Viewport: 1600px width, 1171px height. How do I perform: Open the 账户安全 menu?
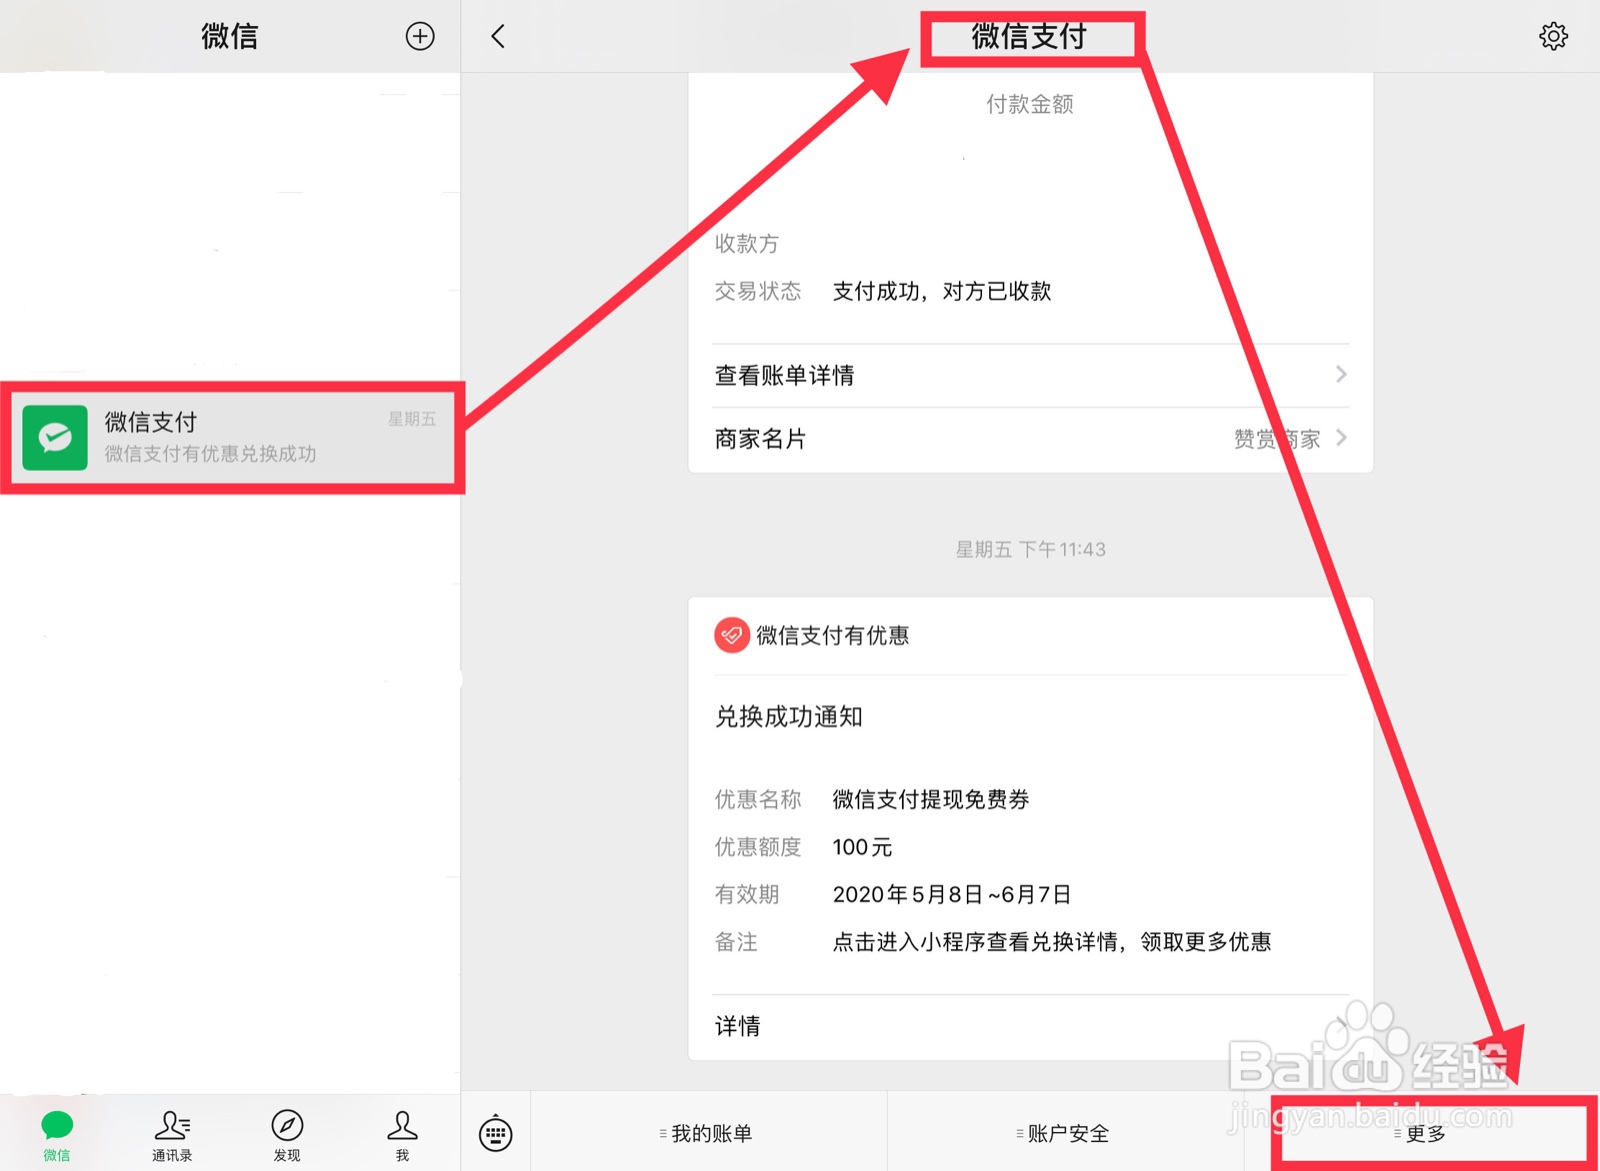click(x=1065, y=1133)
